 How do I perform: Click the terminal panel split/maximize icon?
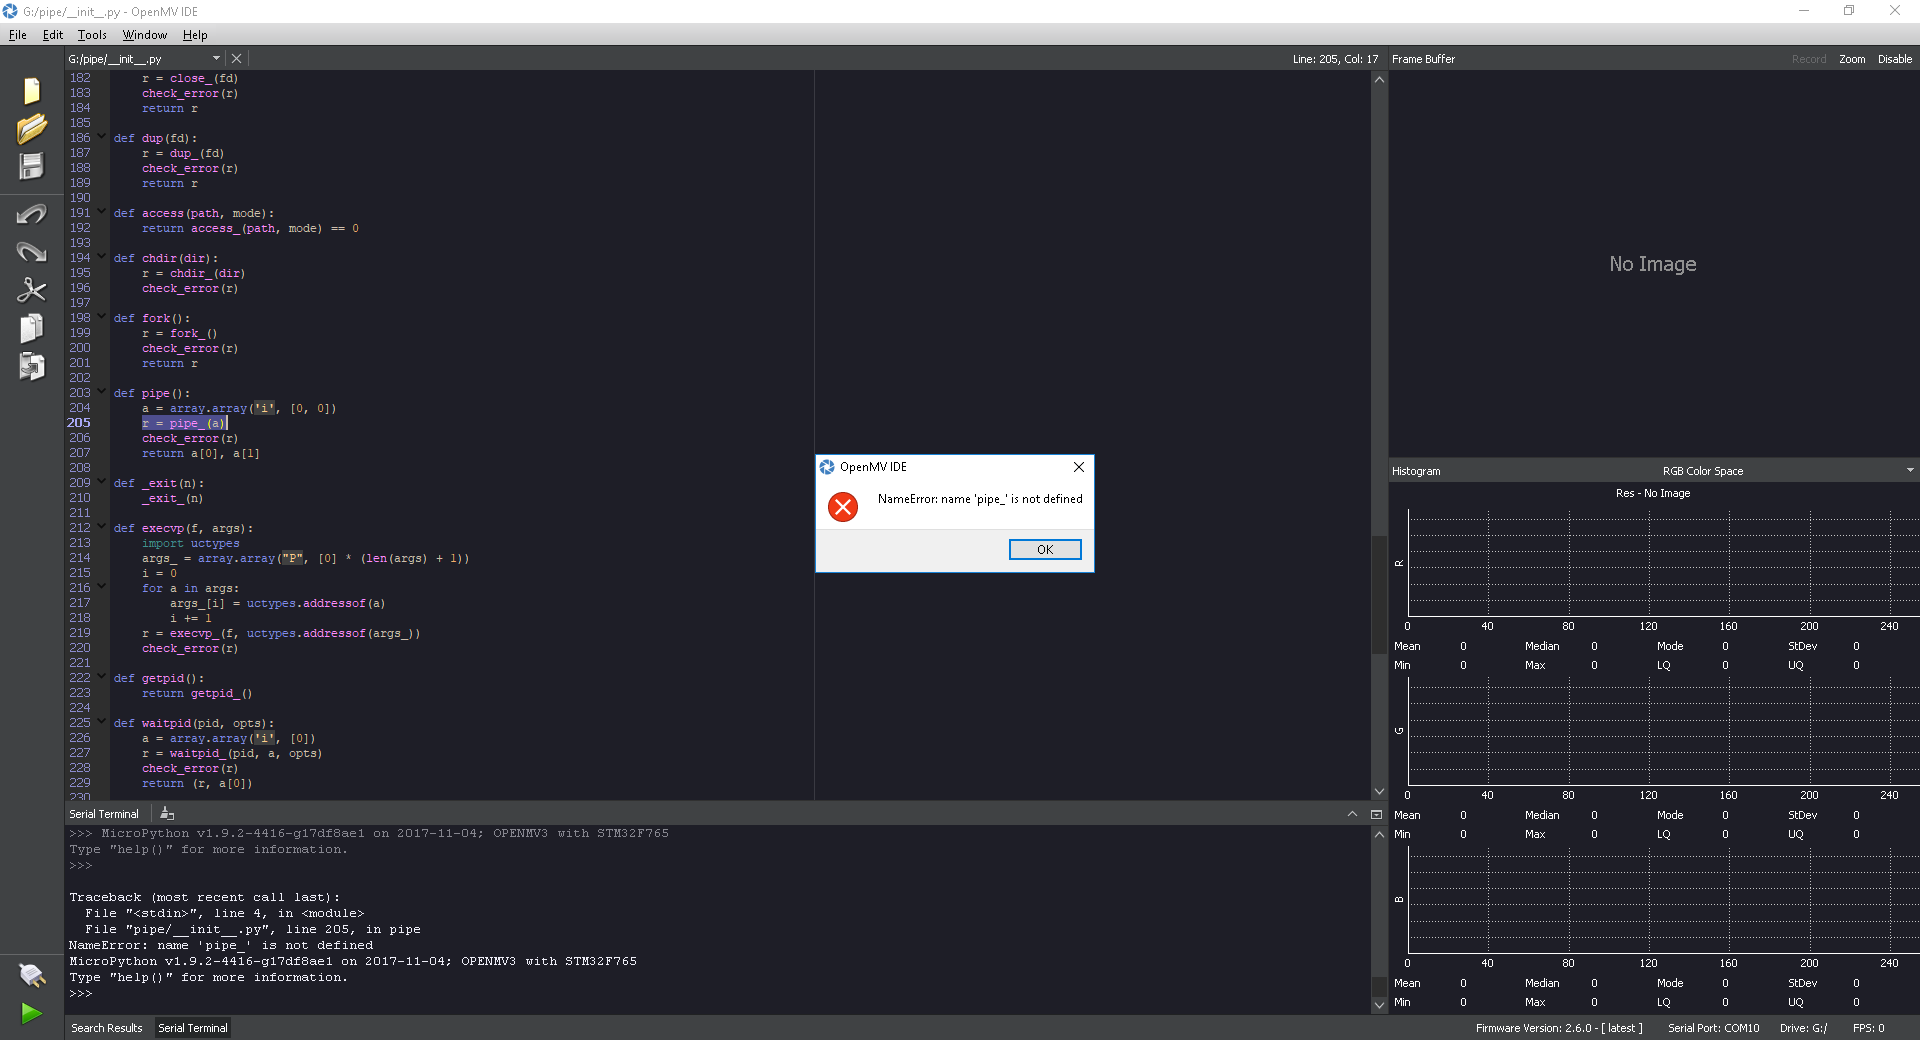[x=1376, y=814]
